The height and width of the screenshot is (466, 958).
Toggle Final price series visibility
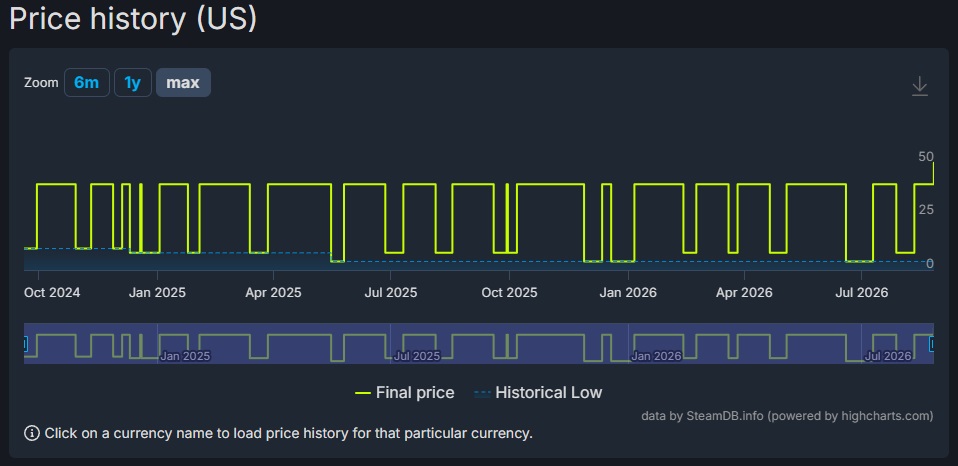pyautogui.click(x=405, y=393)
